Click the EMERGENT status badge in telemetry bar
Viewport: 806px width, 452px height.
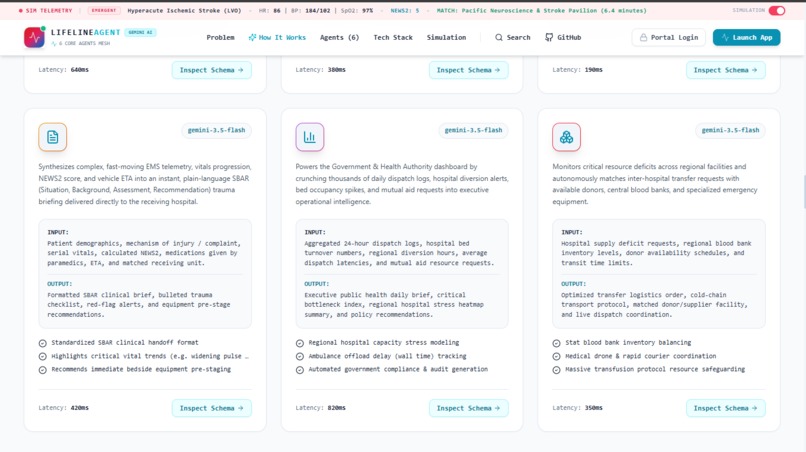(x=103, y=10)
